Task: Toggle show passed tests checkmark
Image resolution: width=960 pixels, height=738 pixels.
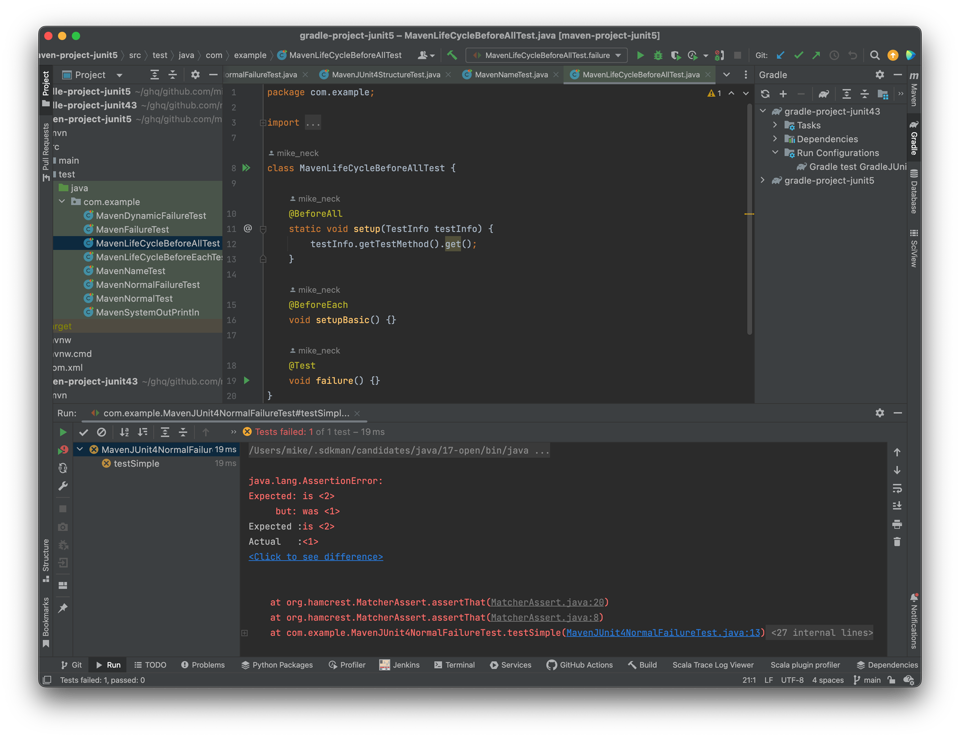Action: coord(84,432)
